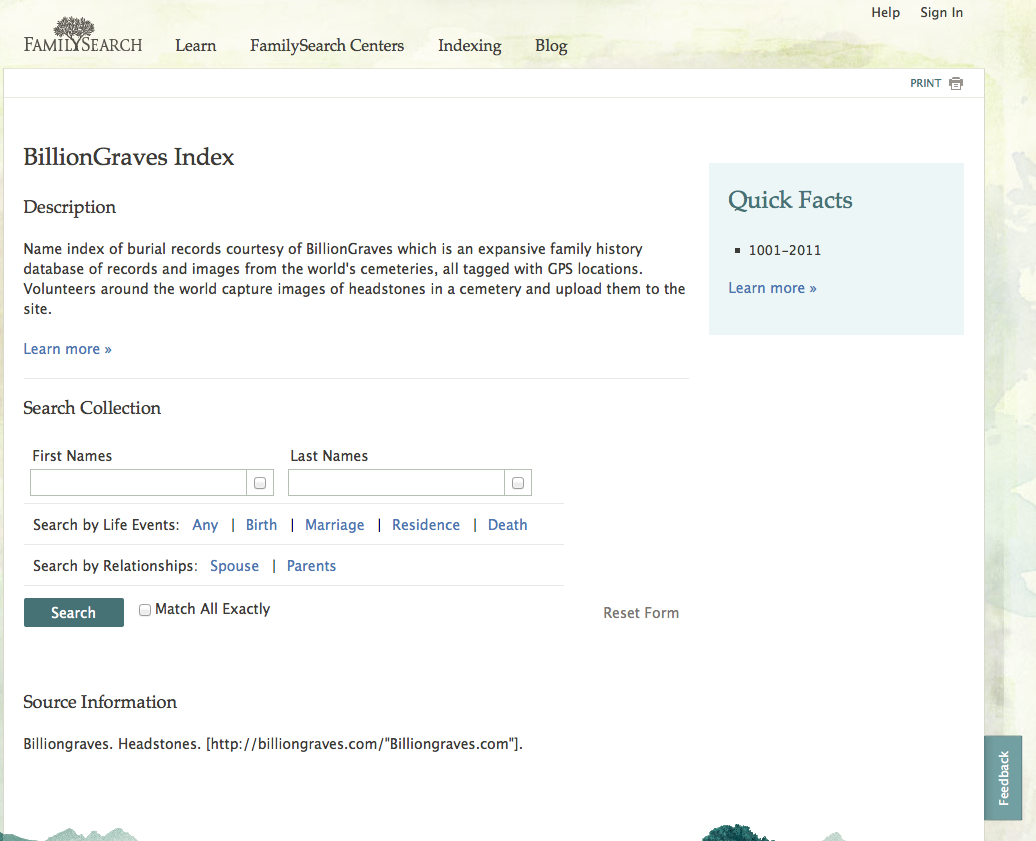This screenshot has width=1036, height=841.
Task: Click the FamilySearch tree logo
Action: pos(83,35)
